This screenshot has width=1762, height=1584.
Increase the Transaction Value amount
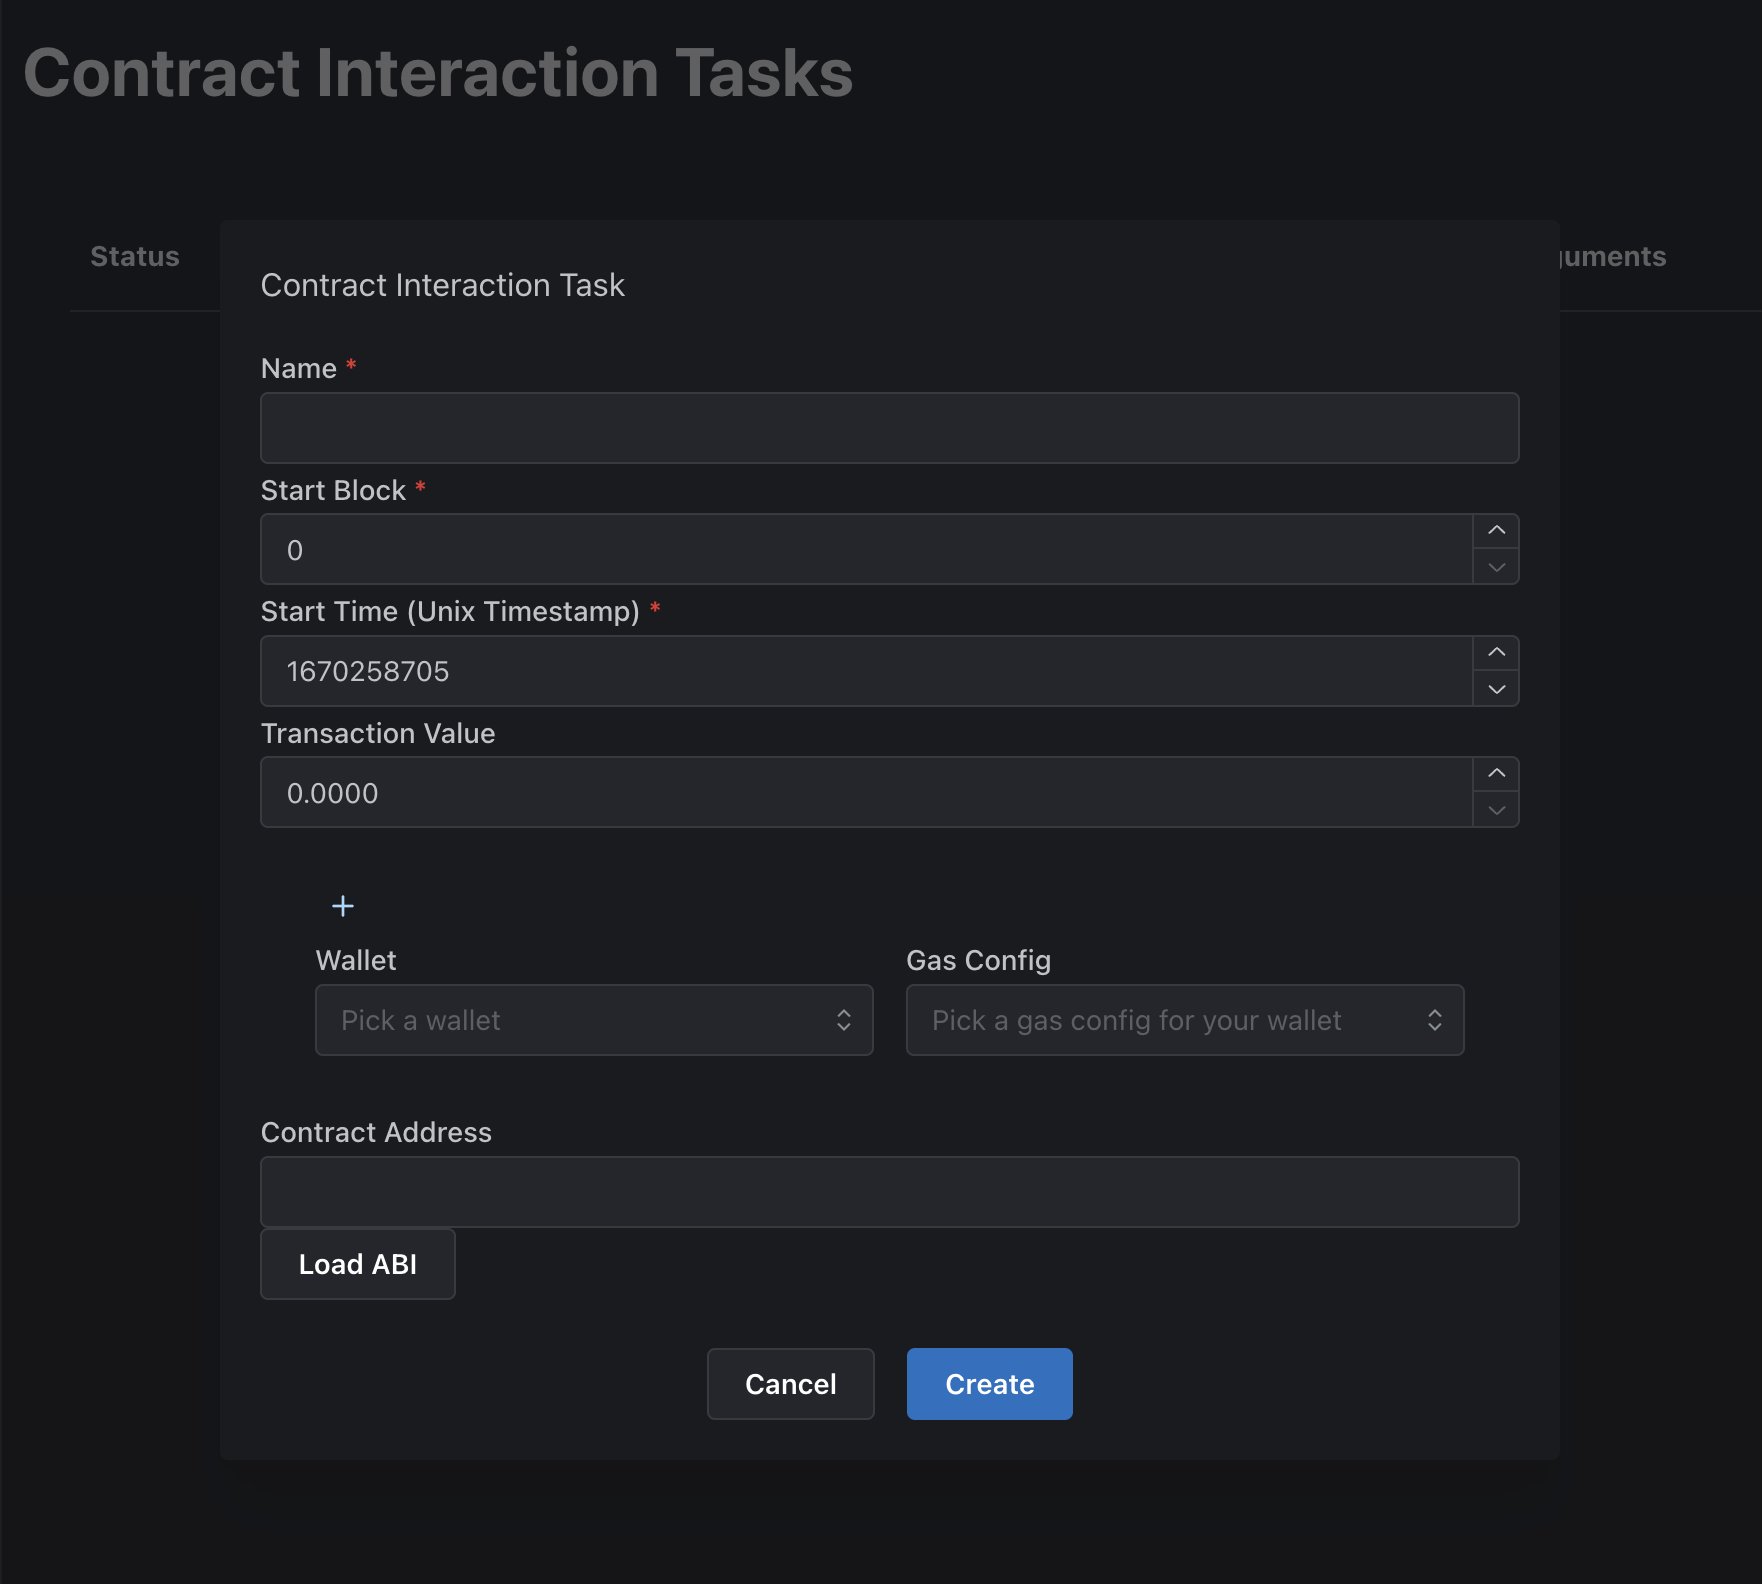[1496, 774]
